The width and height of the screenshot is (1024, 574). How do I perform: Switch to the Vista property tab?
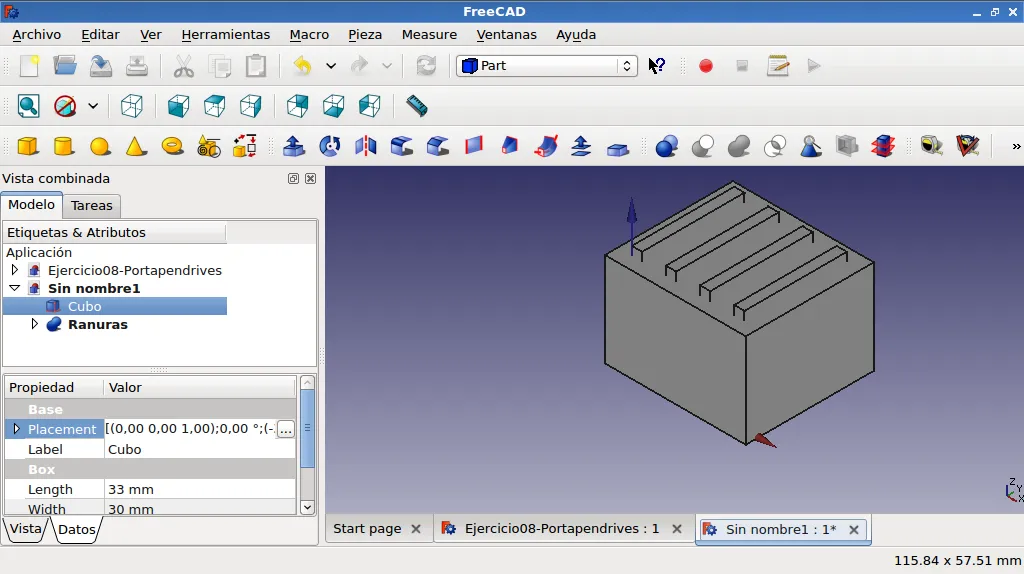25,529
